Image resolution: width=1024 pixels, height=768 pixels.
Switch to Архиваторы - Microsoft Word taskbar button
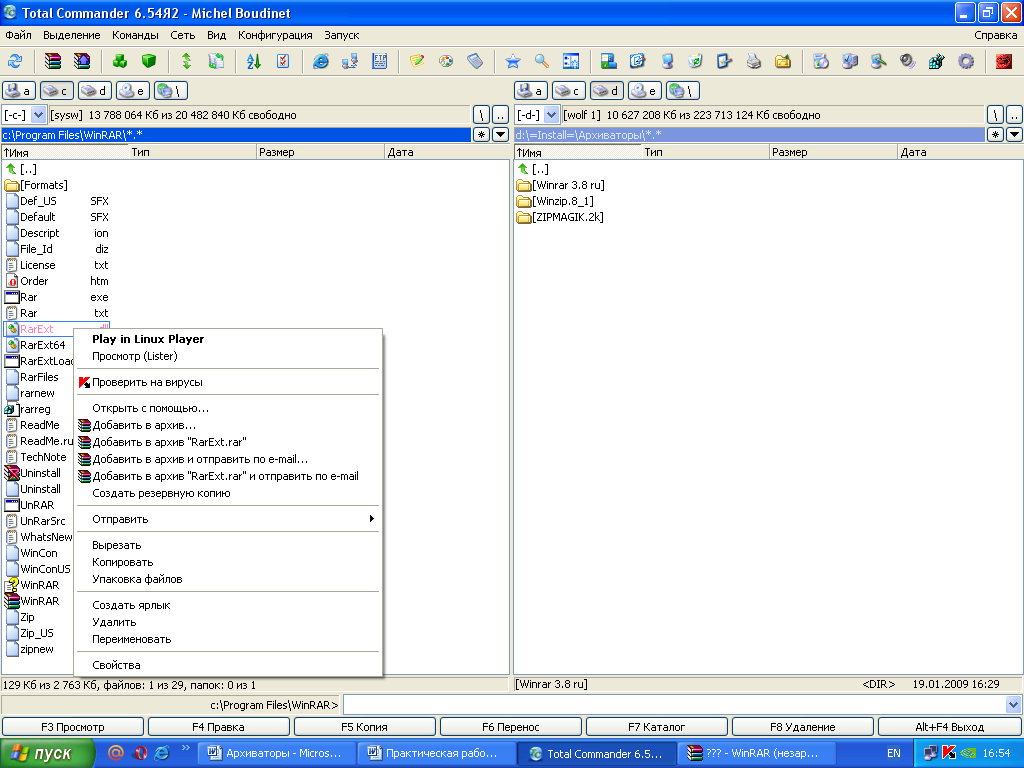pos(278,753)
